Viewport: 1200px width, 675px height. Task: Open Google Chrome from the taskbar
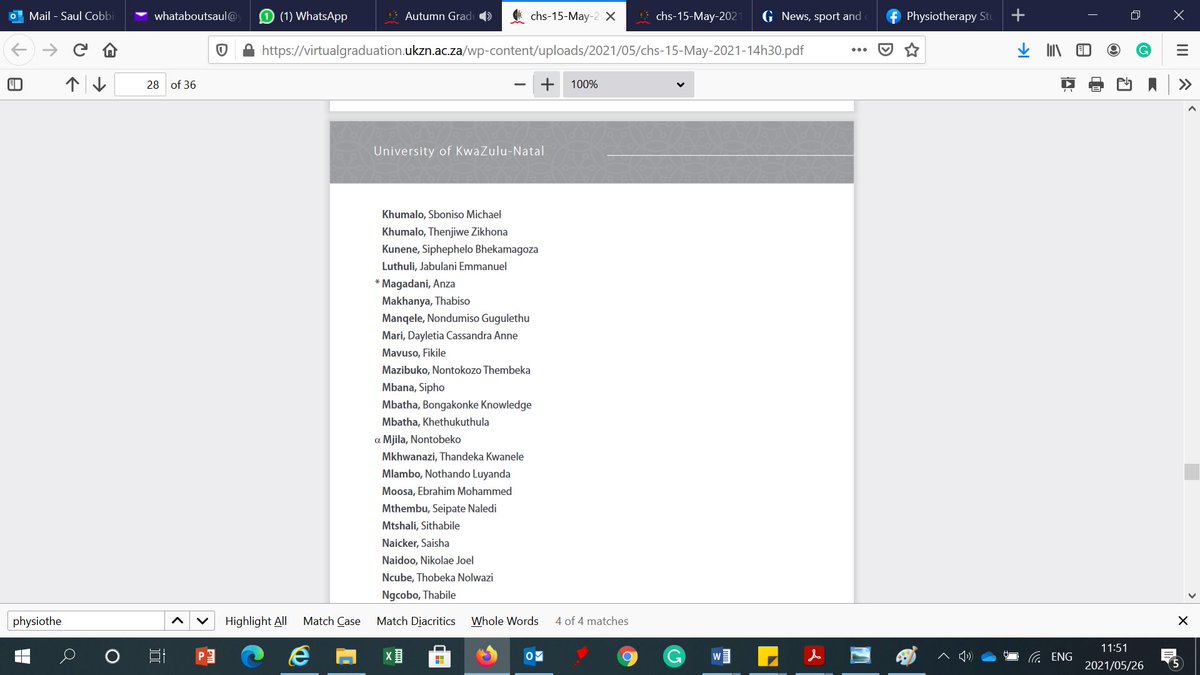[x=627, y=656]
